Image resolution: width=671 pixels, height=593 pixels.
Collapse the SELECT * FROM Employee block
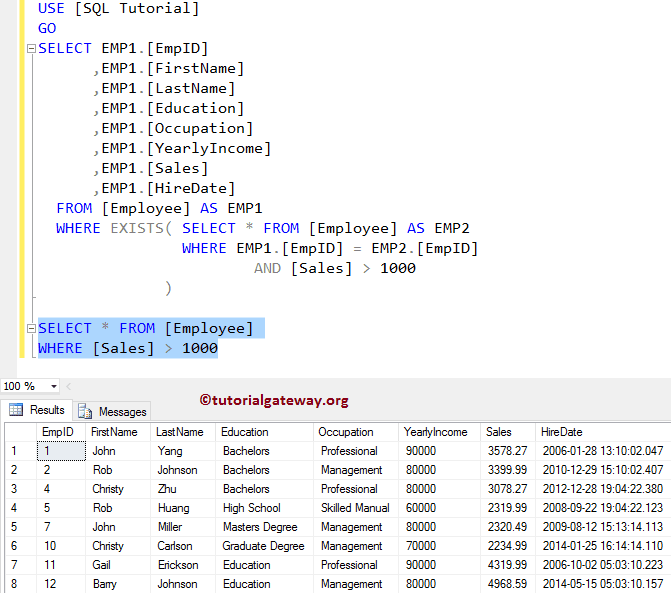pyautogui.click(x=31, y=329)
